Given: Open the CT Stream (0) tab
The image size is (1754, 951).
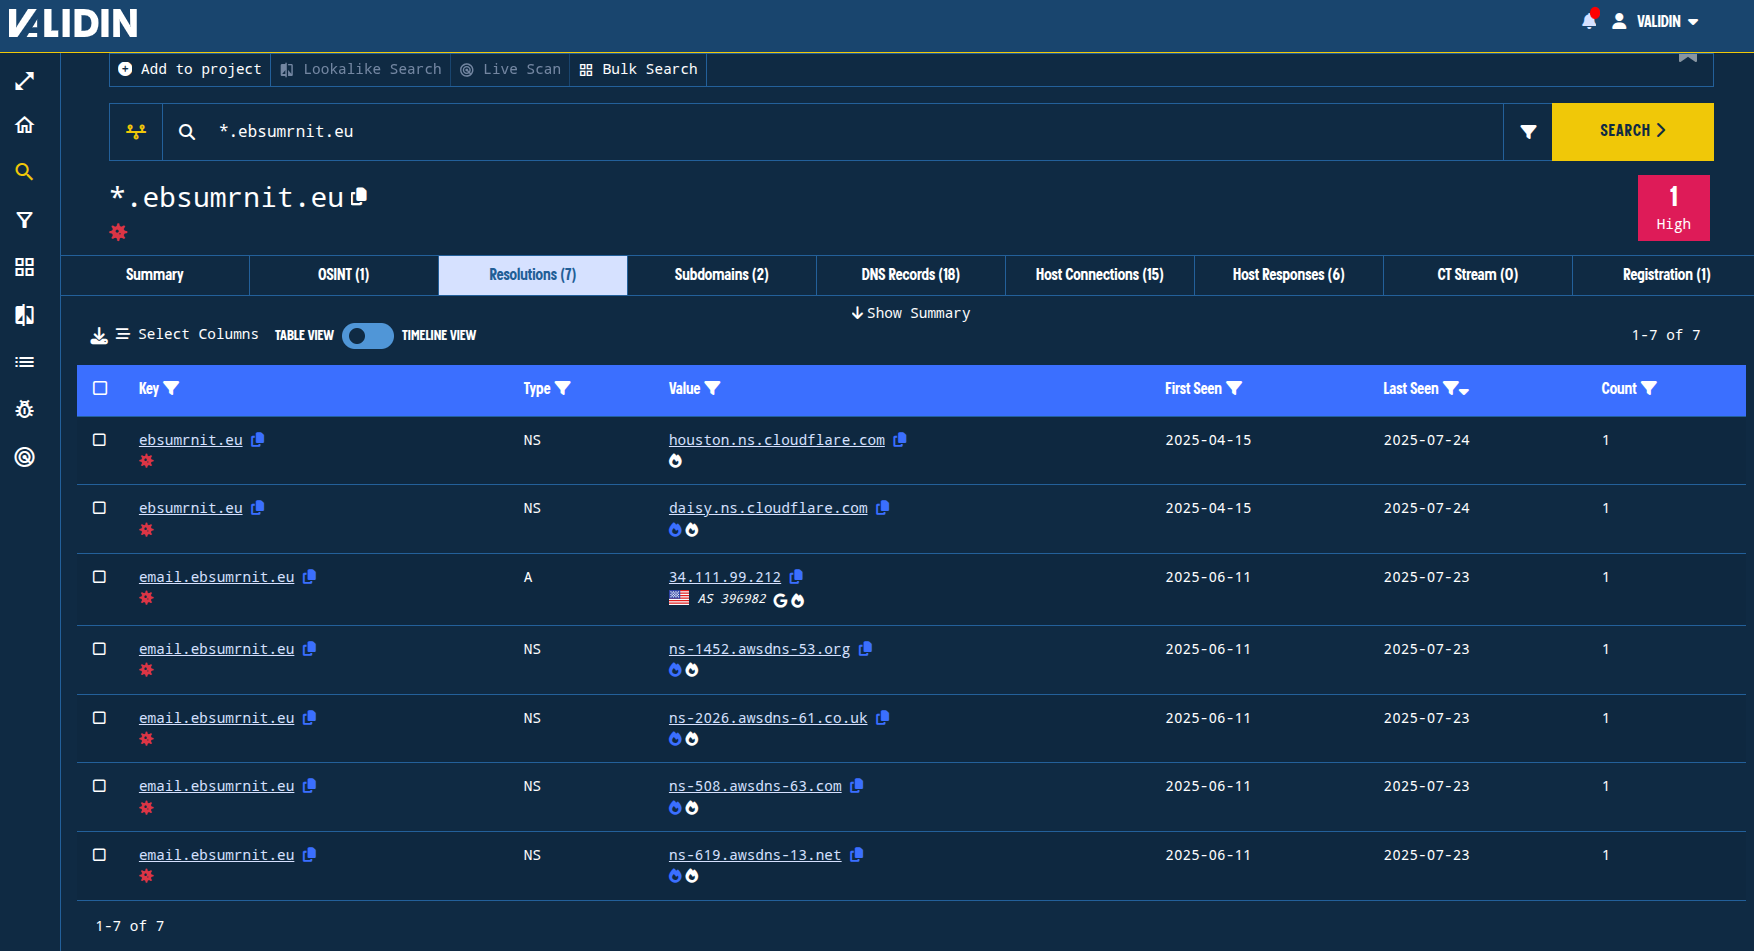Looking at the screenshot, I should pos(1477,275).
